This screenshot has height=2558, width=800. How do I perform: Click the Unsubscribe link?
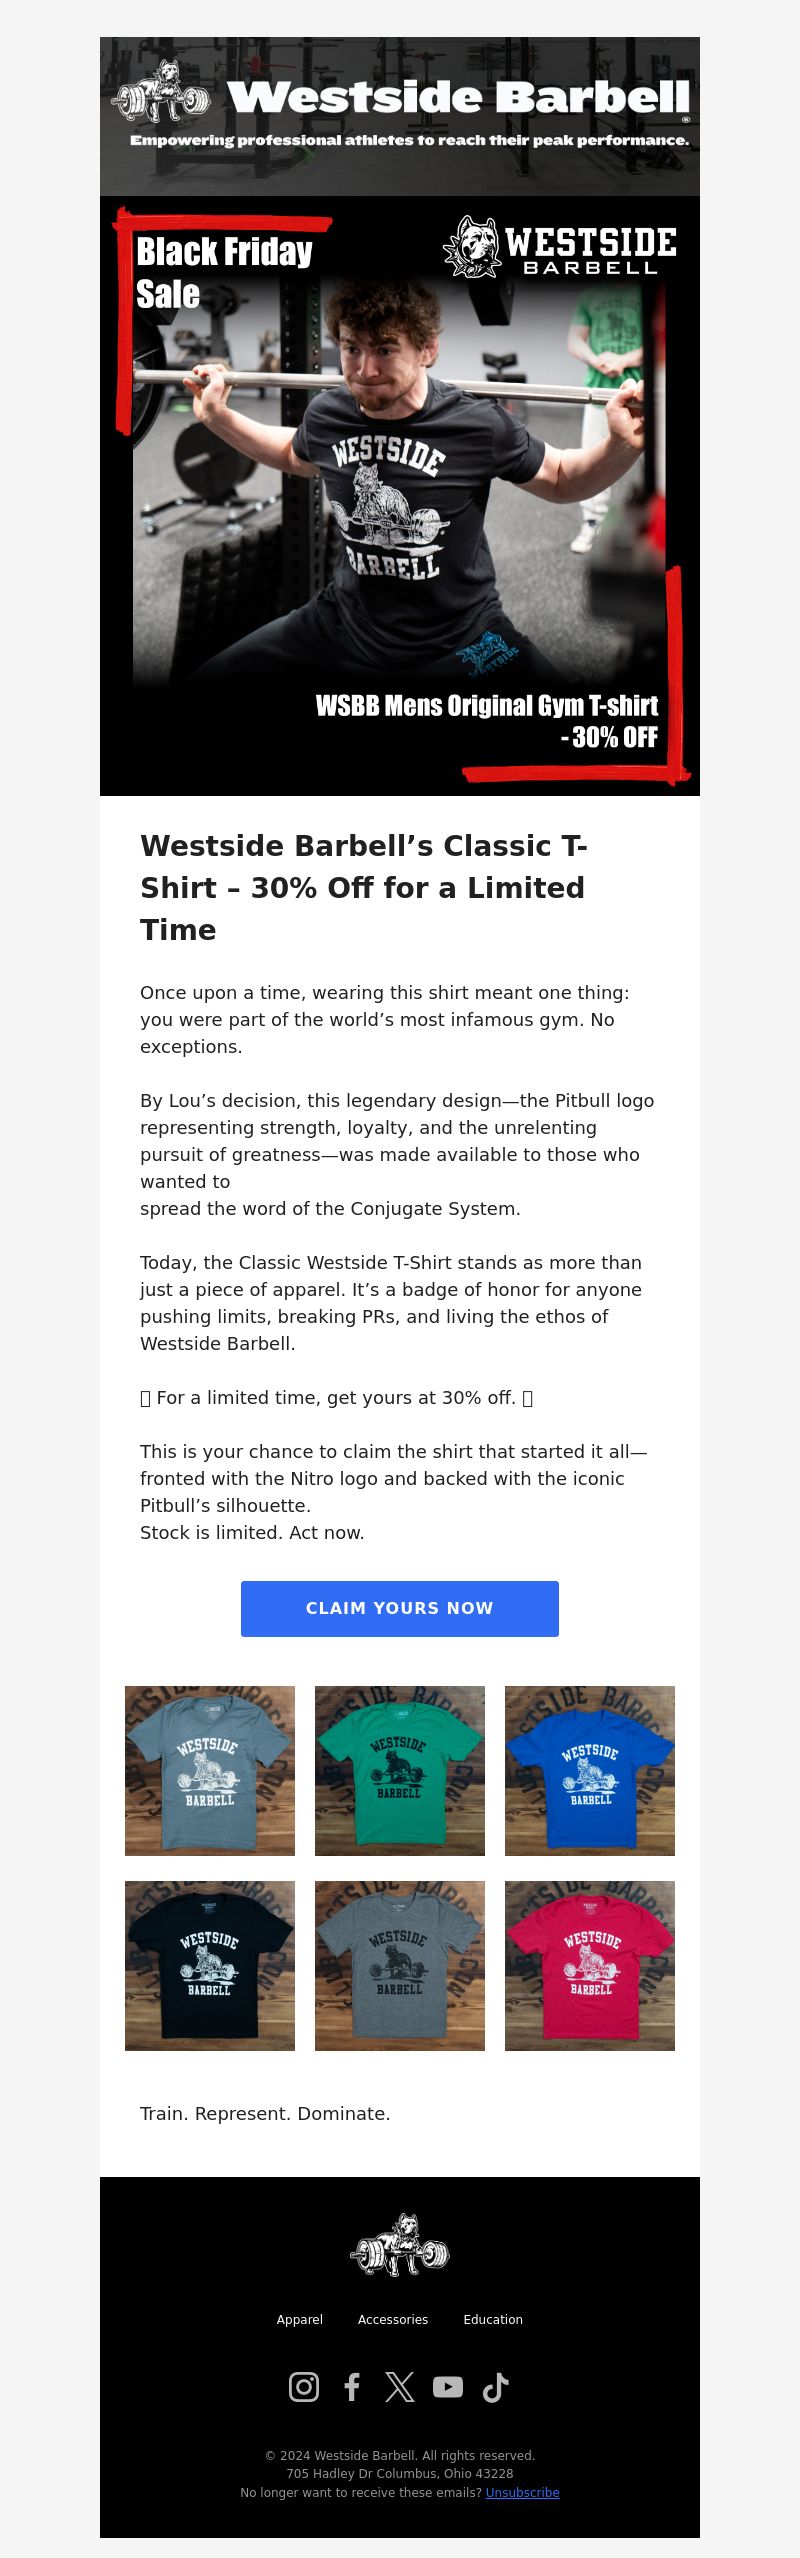pyautogui.click(x=522, y=2492)
